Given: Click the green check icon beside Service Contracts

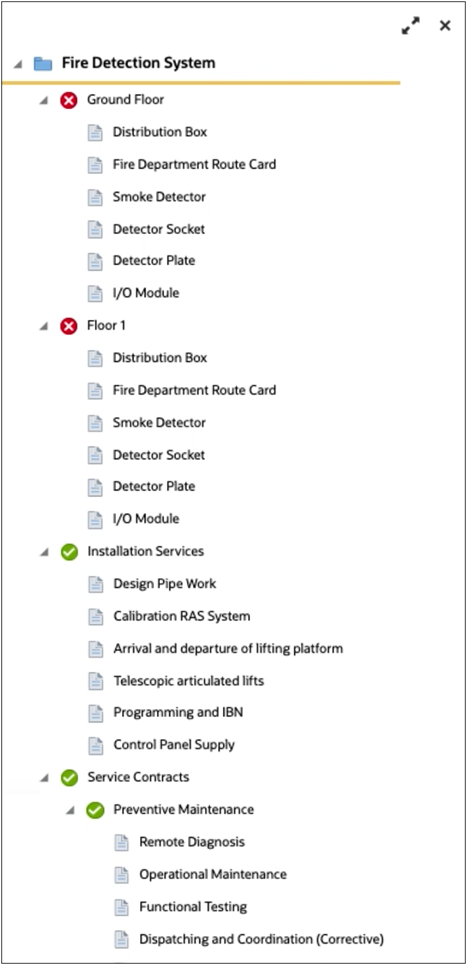Looking at the screenshot, I should (x=70, y=778).
